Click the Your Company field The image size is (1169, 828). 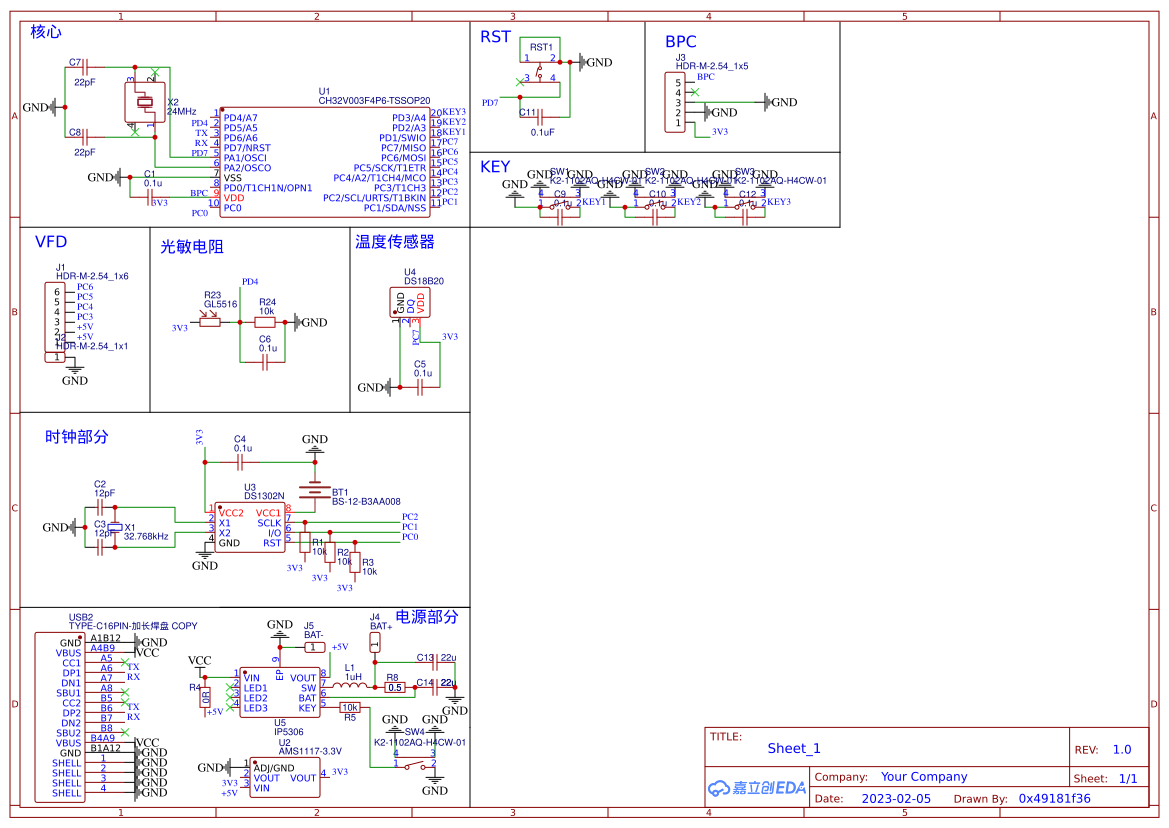pyautogui.click(x=924, y=777)
